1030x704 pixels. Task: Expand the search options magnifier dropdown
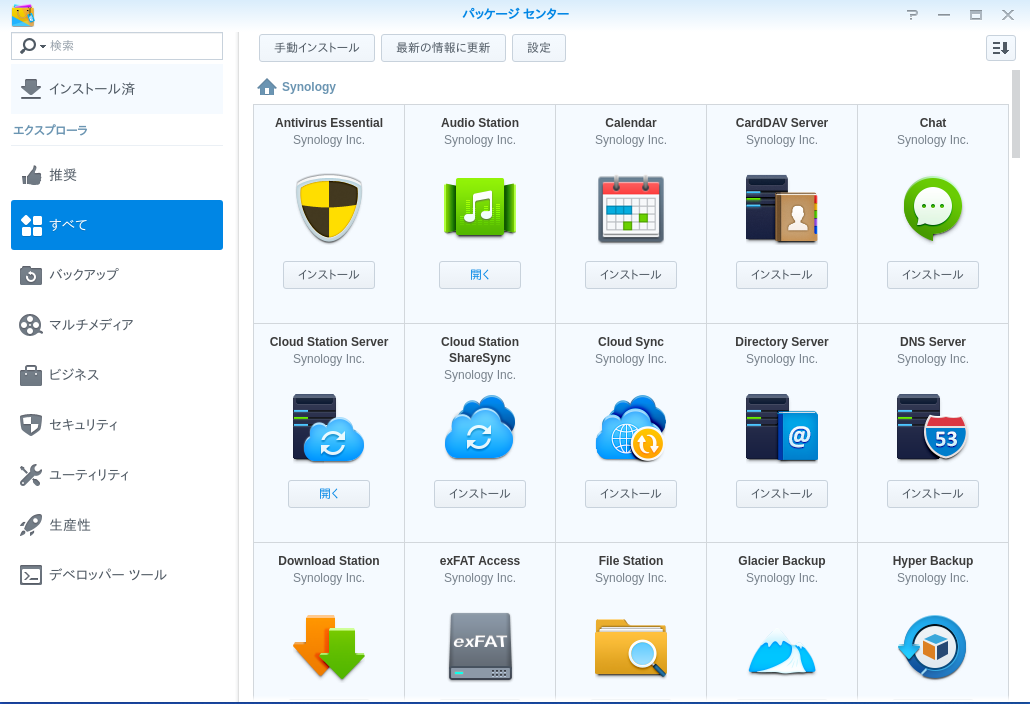[x=33, y=46]
